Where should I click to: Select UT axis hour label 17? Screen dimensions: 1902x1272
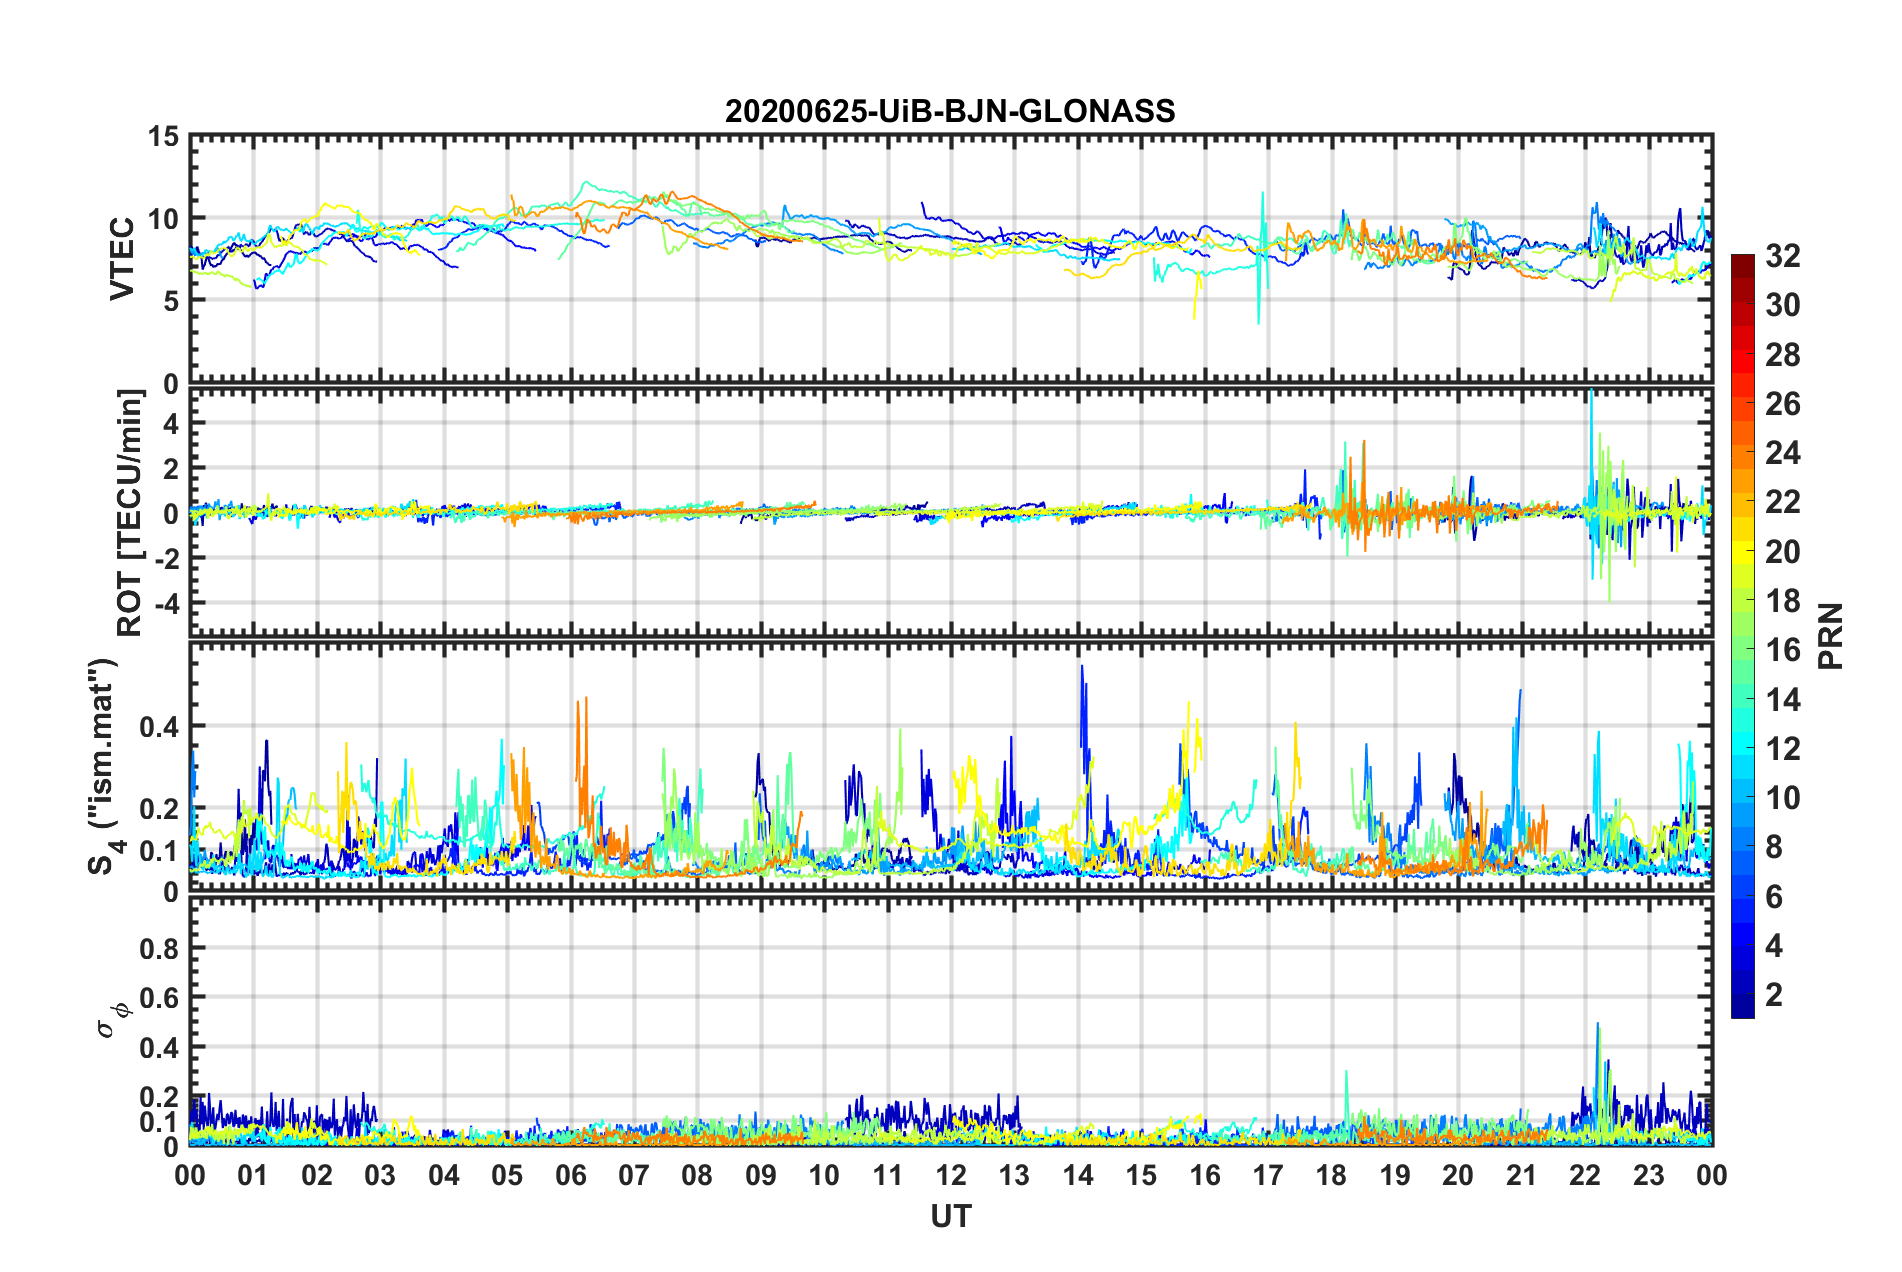[x=1268, y=1175]
